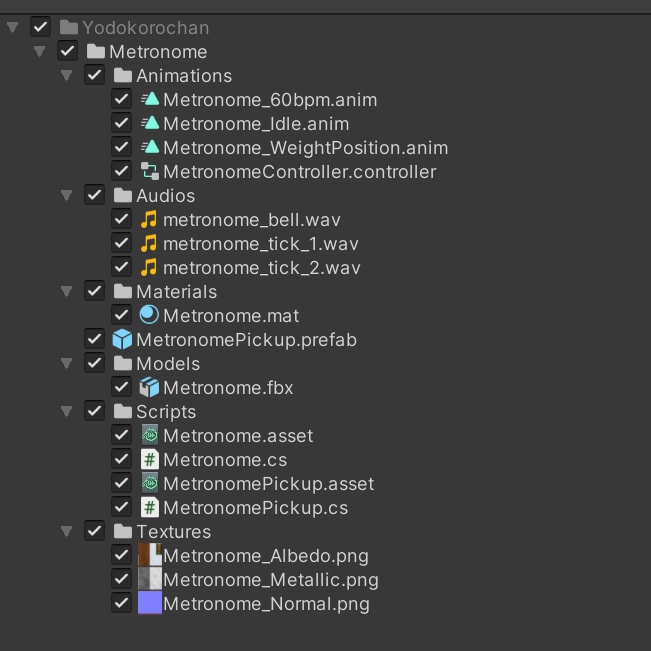
Task: Click the C# script icon for Metronome.cs
Action: (150, 460)
